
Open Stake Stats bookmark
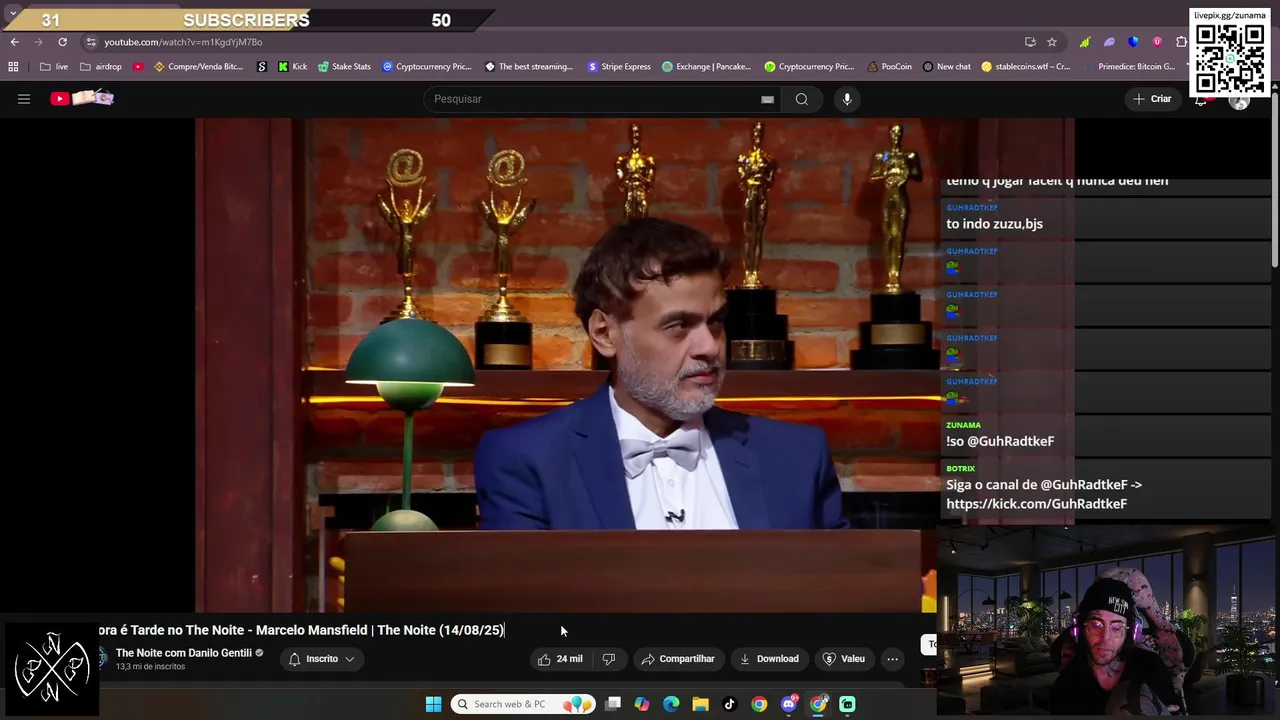(x=344, y=67)
